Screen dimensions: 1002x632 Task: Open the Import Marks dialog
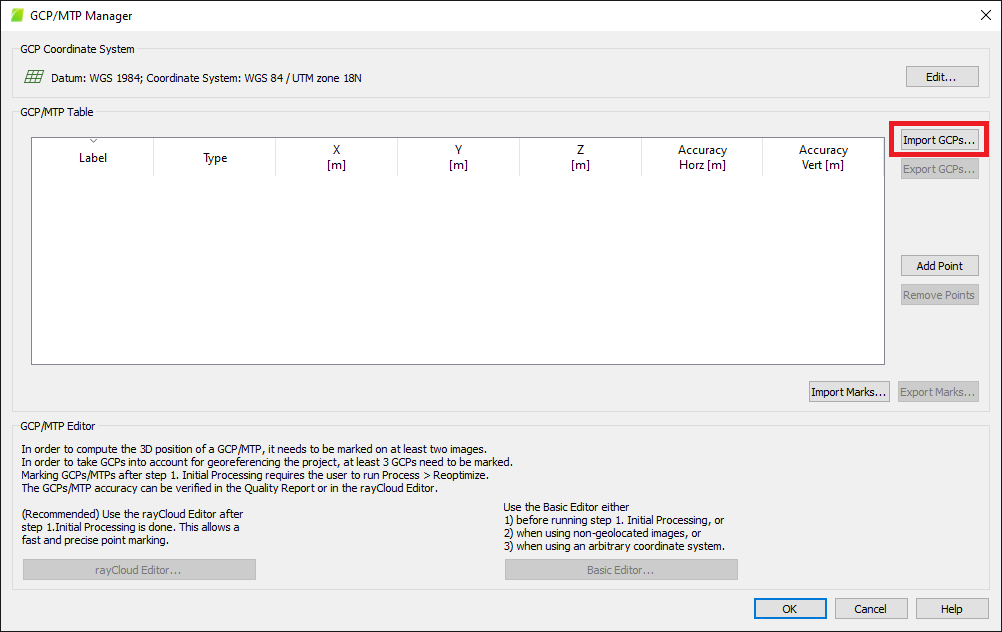tap(849, 392)
